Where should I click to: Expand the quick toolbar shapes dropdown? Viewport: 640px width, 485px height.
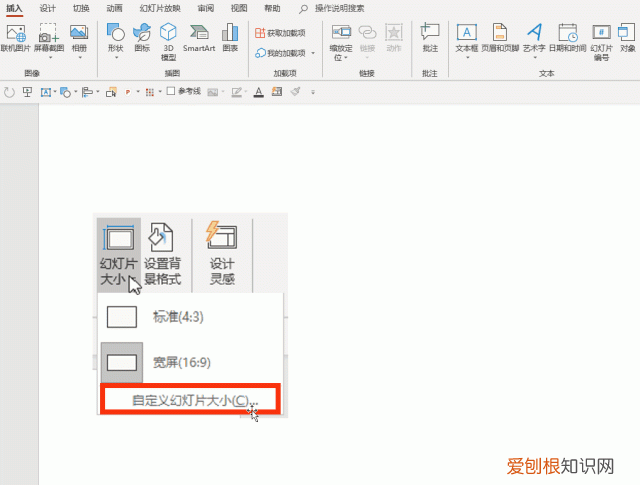coord(76,92)
